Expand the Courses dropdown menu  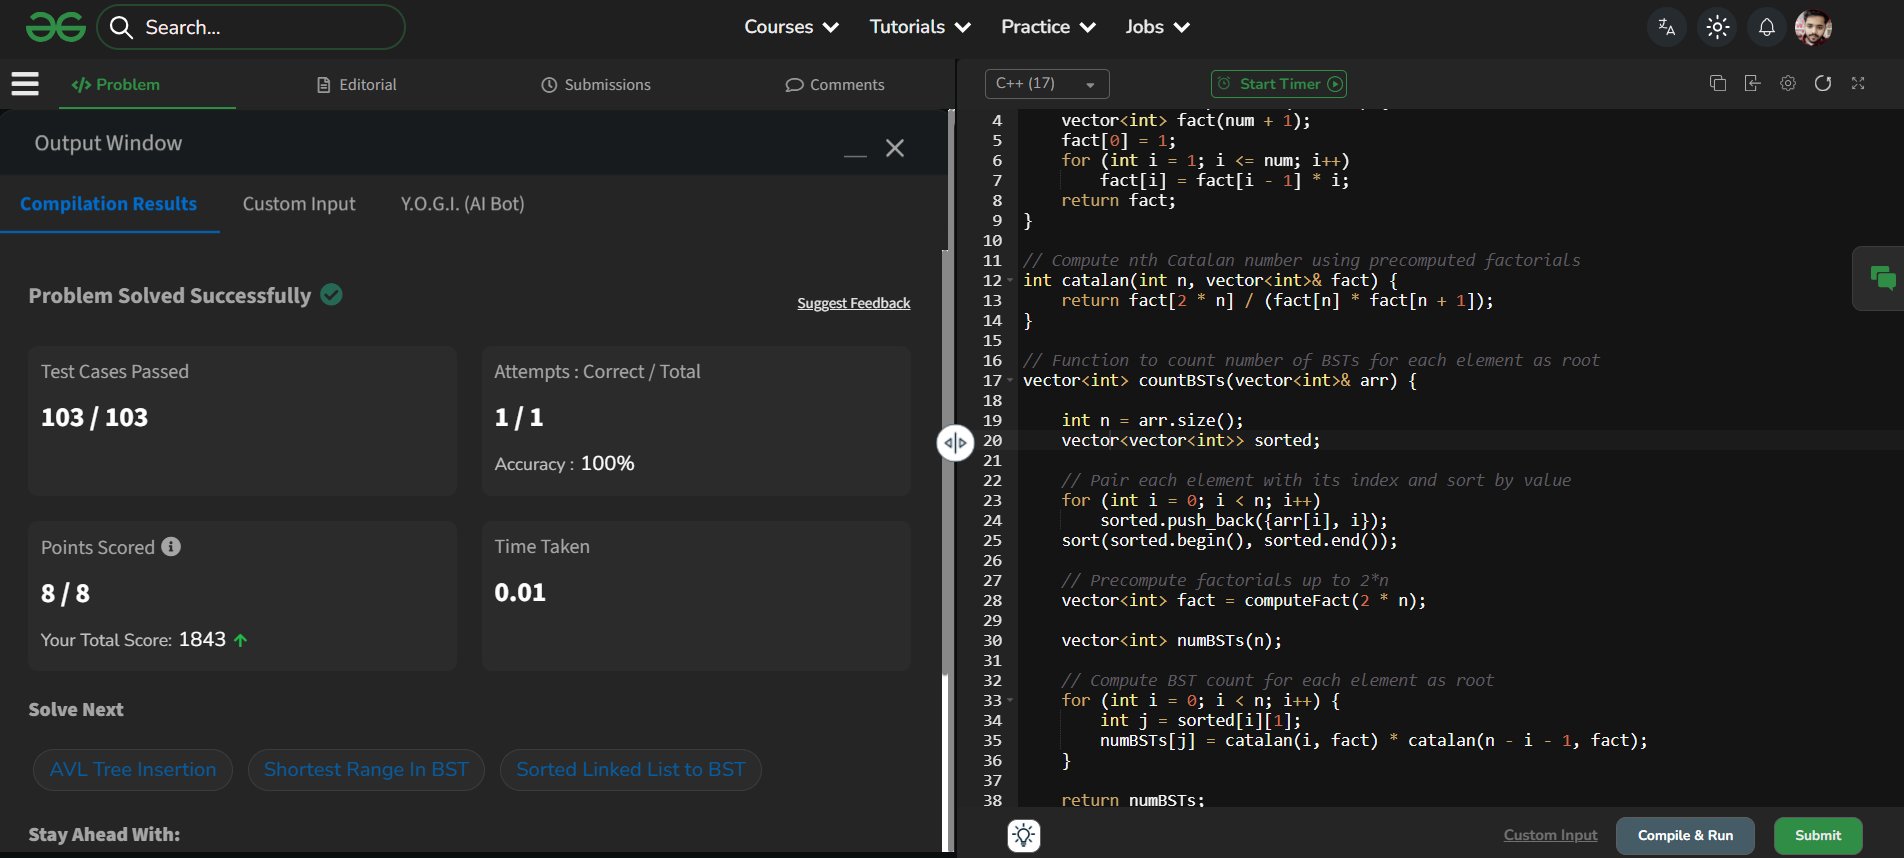(791, 27)
